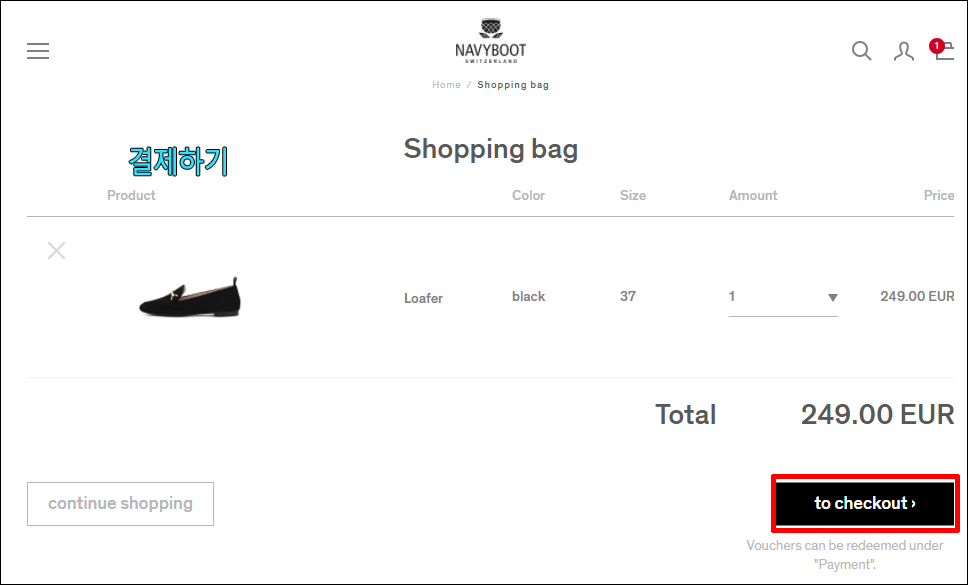Click the Loafer product name
968x585 pixels.
tap(424, 298)
